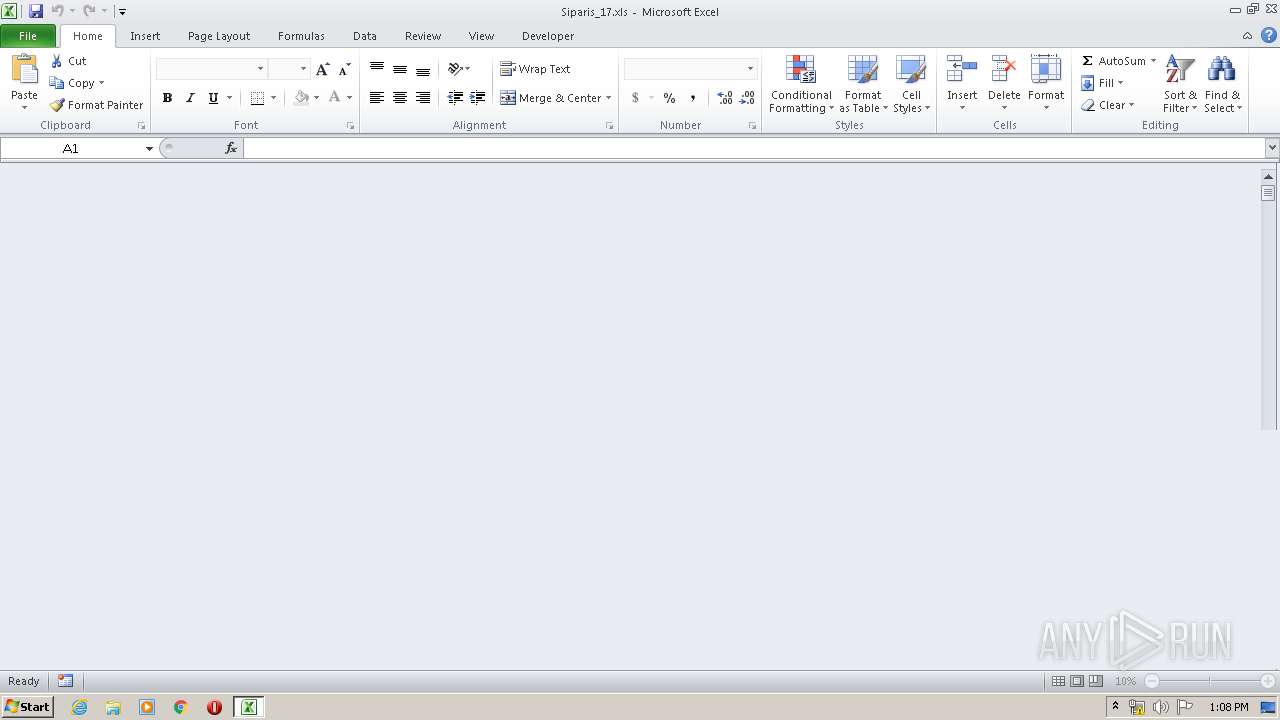This screenshot has height=720, width=1280.
Task: Expand Merge & Center dropdown arrow
Action: click(608, 98)
